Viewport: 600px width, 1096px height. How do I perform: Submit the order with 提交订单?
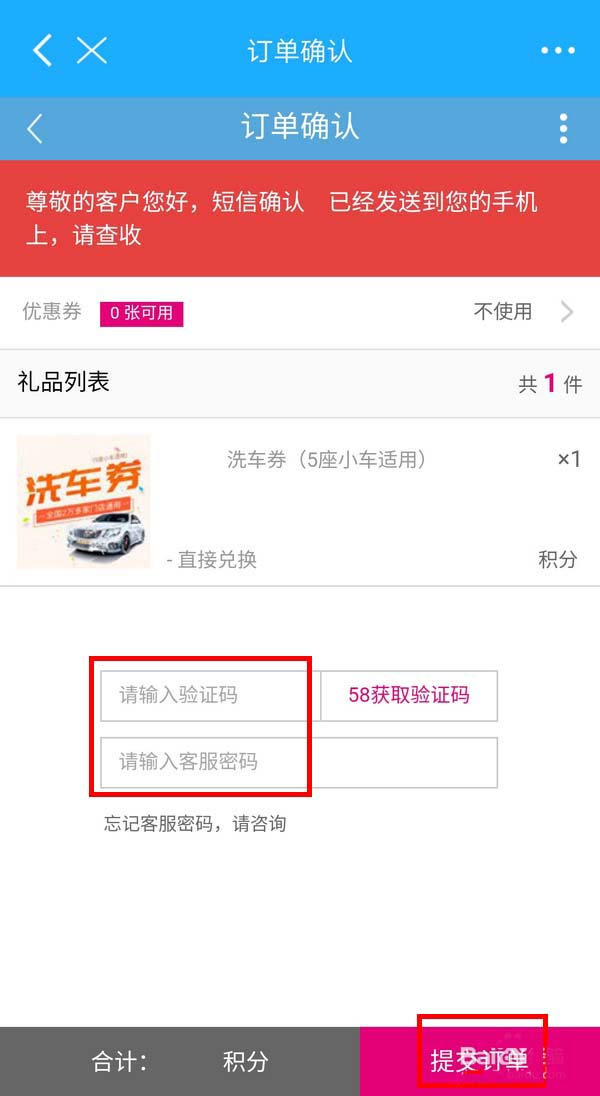(479, 1060)
